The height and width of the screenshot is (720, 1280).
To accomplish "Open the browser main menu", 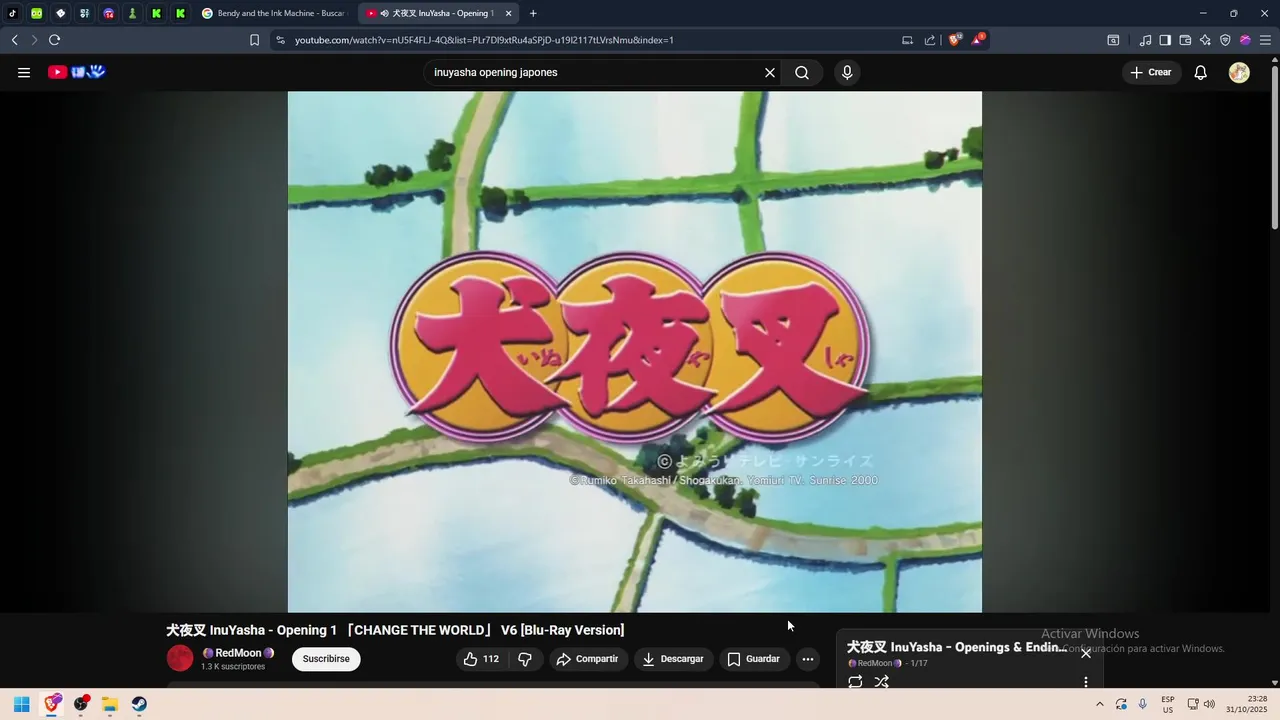I will click(x=1265, y=40).
